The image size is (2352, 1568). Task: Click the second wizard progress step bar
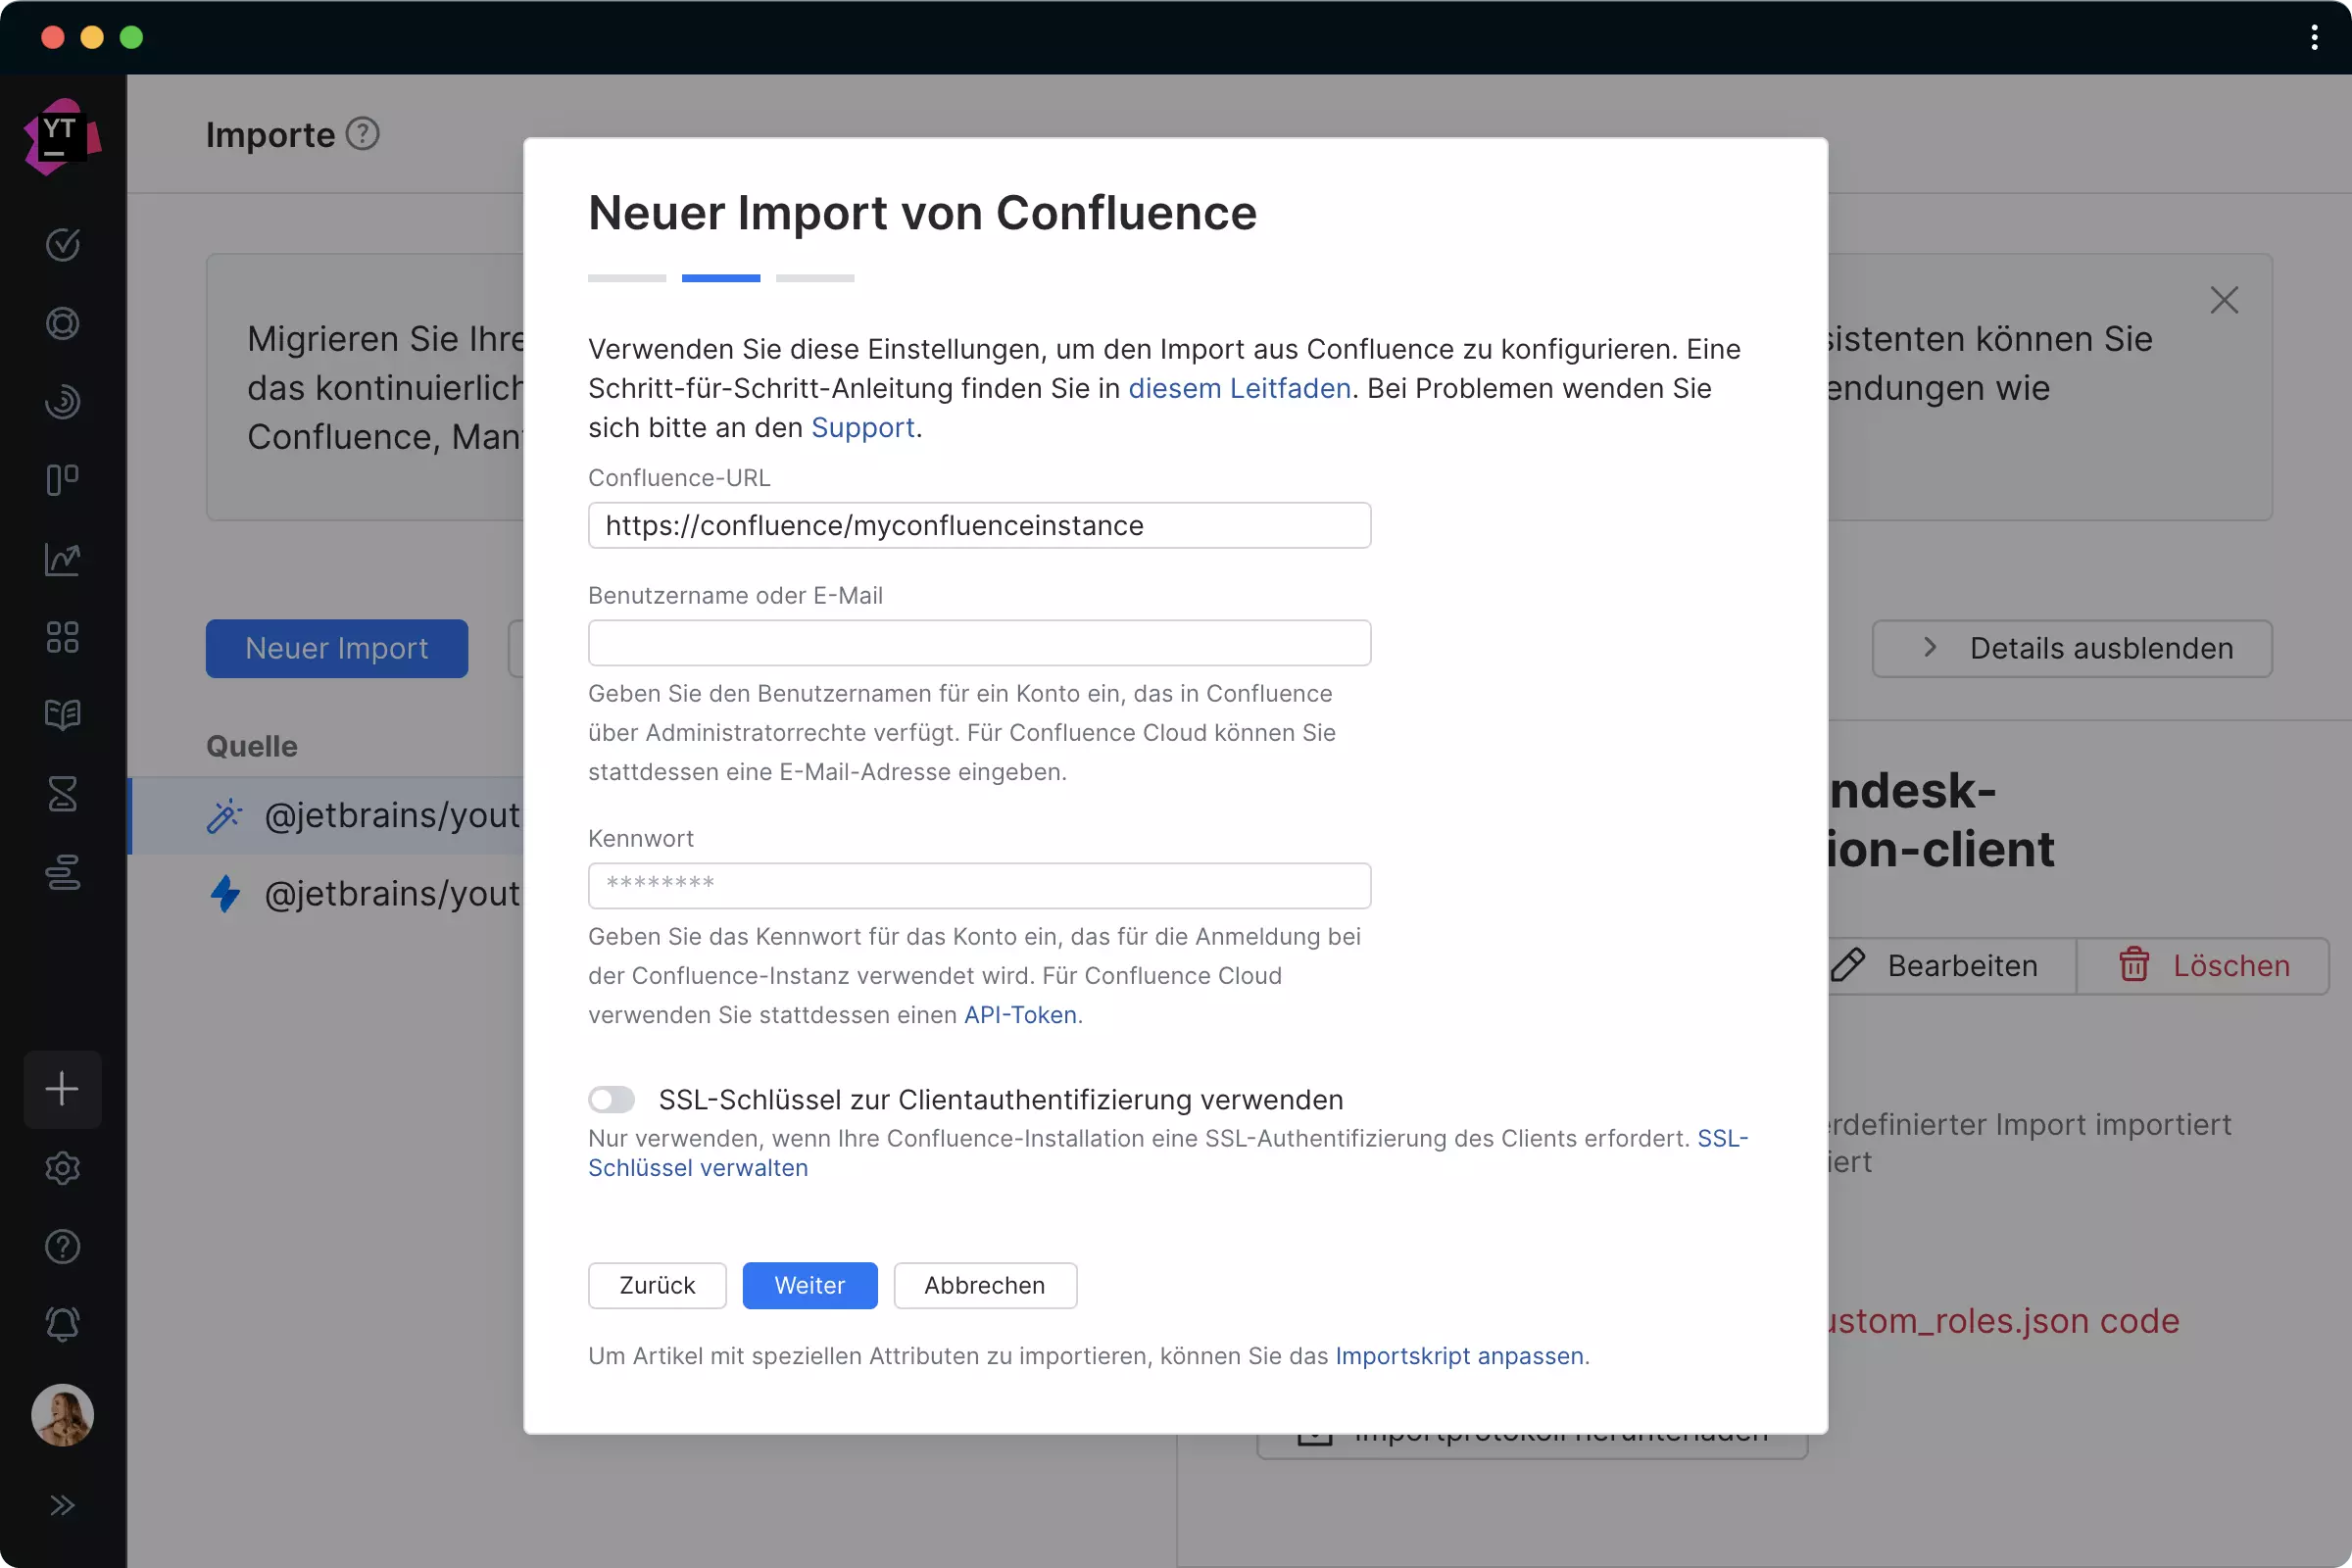point(720,278)
